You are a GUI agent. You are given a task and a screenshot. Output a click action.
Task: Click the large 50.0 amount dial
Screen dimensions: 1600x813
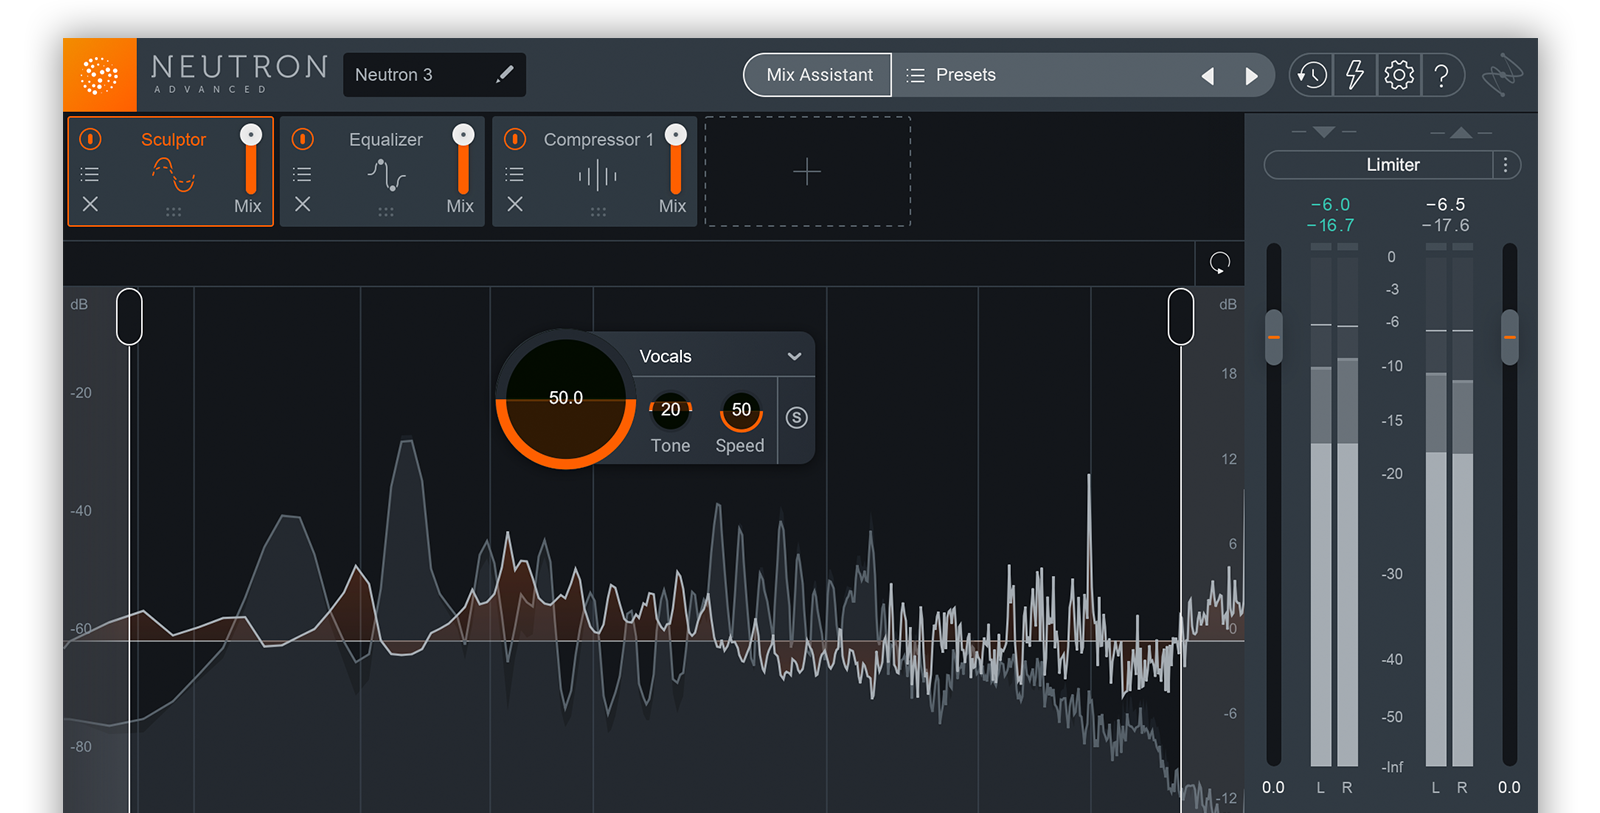coord(566,399)
